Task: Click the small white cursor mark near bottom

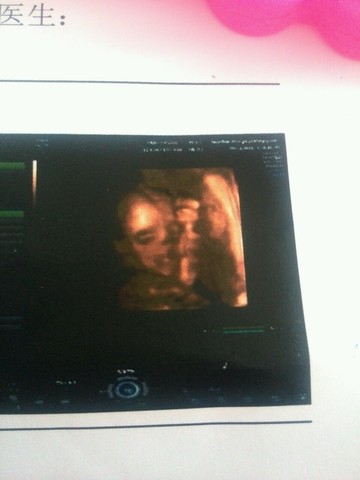Action: [226, 366]
